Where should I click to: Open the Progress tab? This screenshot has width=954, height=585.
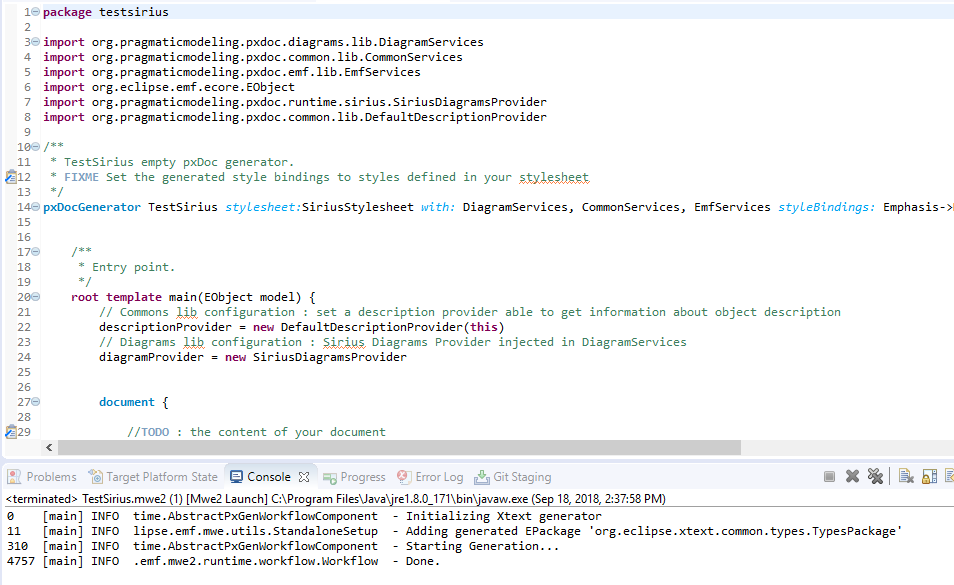[354, 477]
